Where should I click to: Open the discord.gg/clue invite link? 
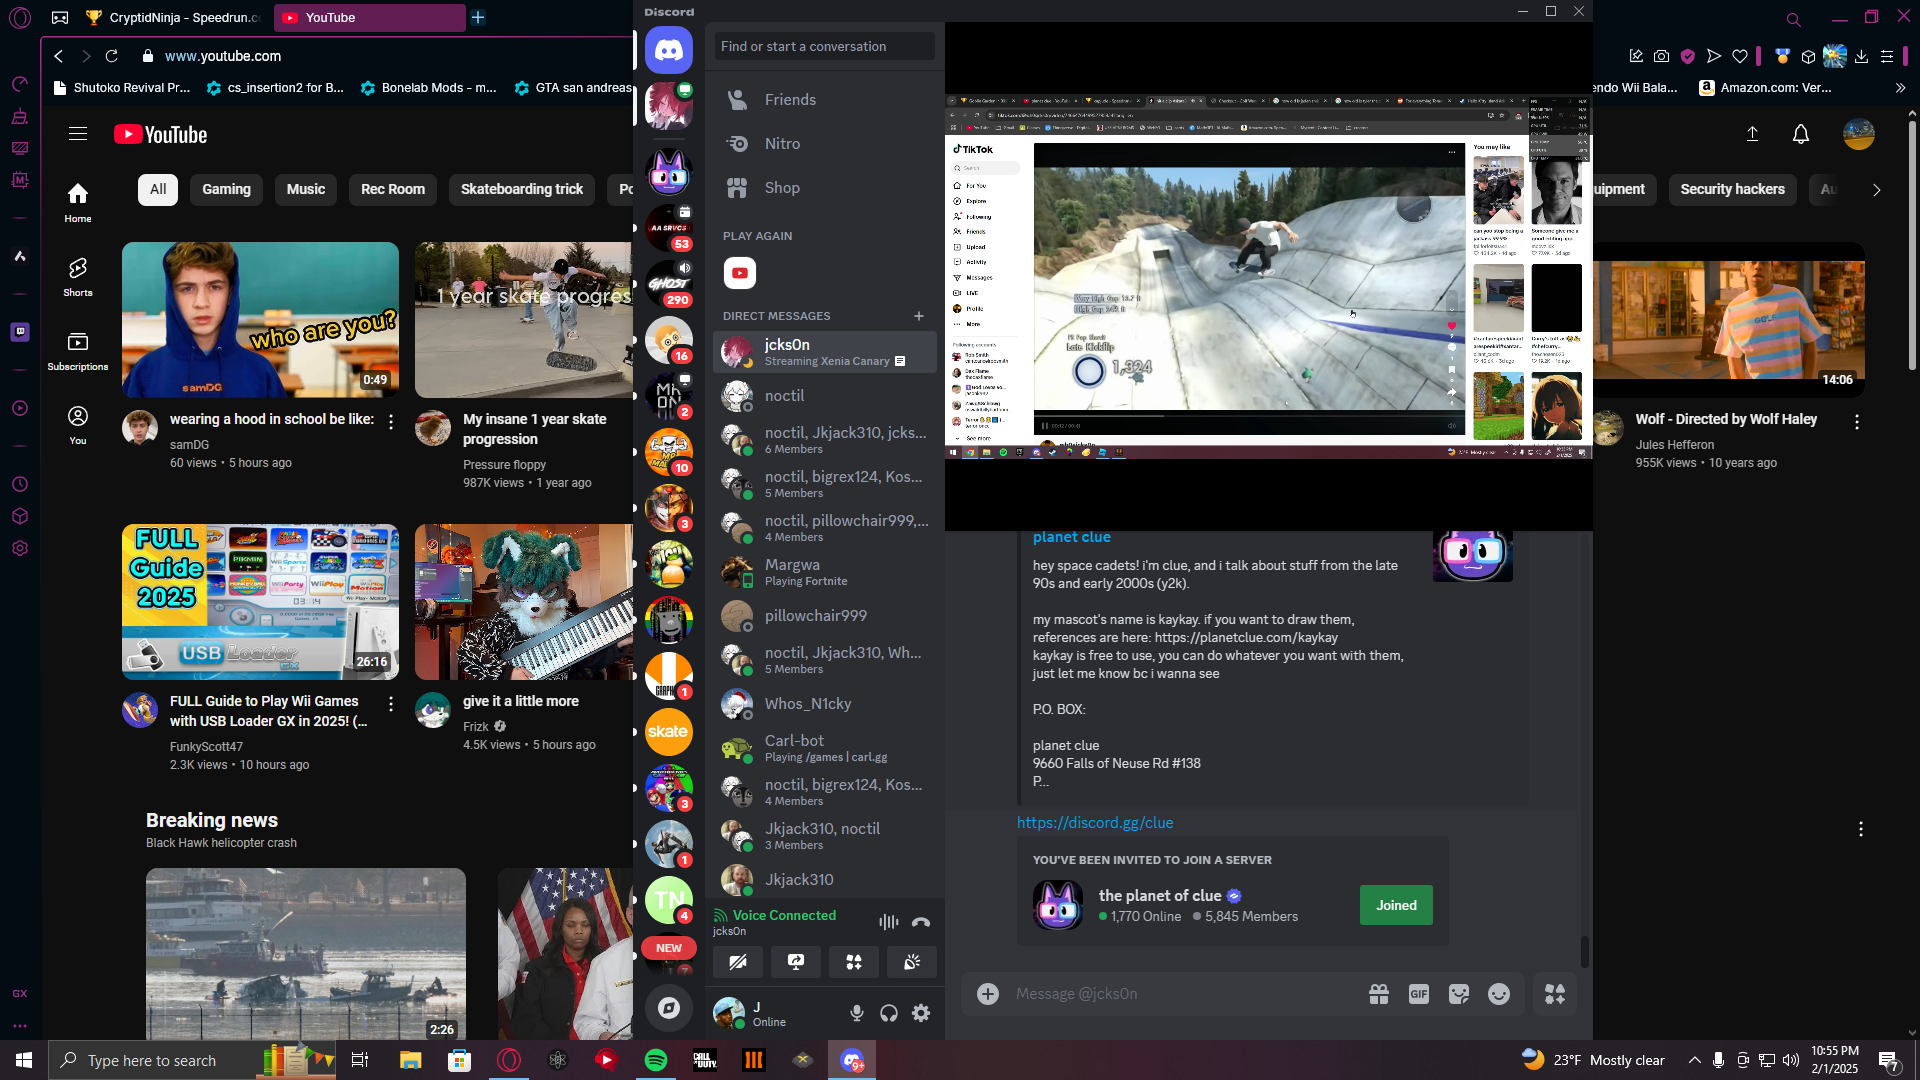click(1095, 823)
